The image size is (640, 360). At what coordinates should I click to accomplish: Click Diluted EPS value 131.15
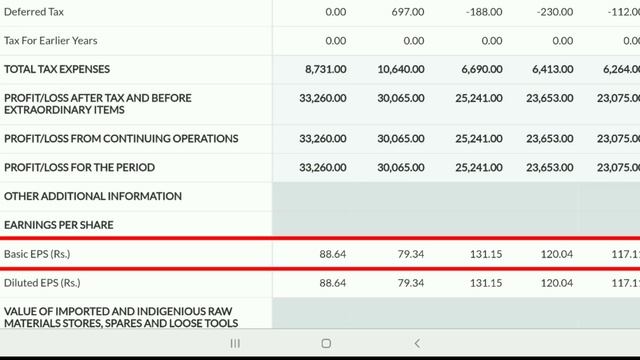click(x=486, y=283)
